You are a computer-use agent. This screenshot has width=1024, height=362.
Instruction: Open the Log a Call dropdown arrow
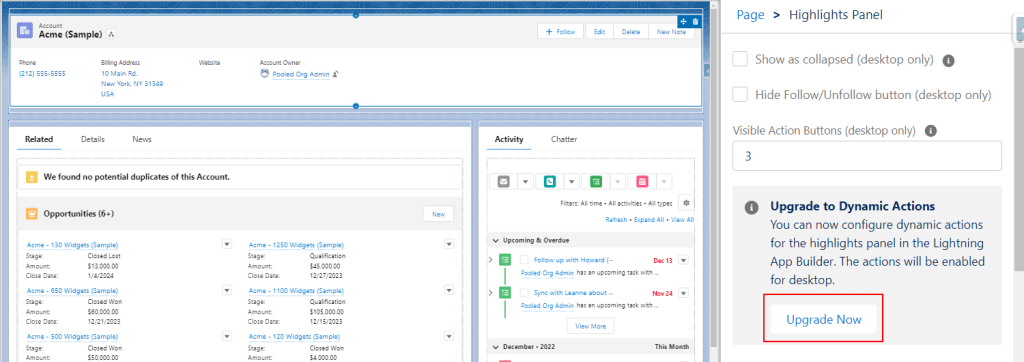[x=571, y=182]
